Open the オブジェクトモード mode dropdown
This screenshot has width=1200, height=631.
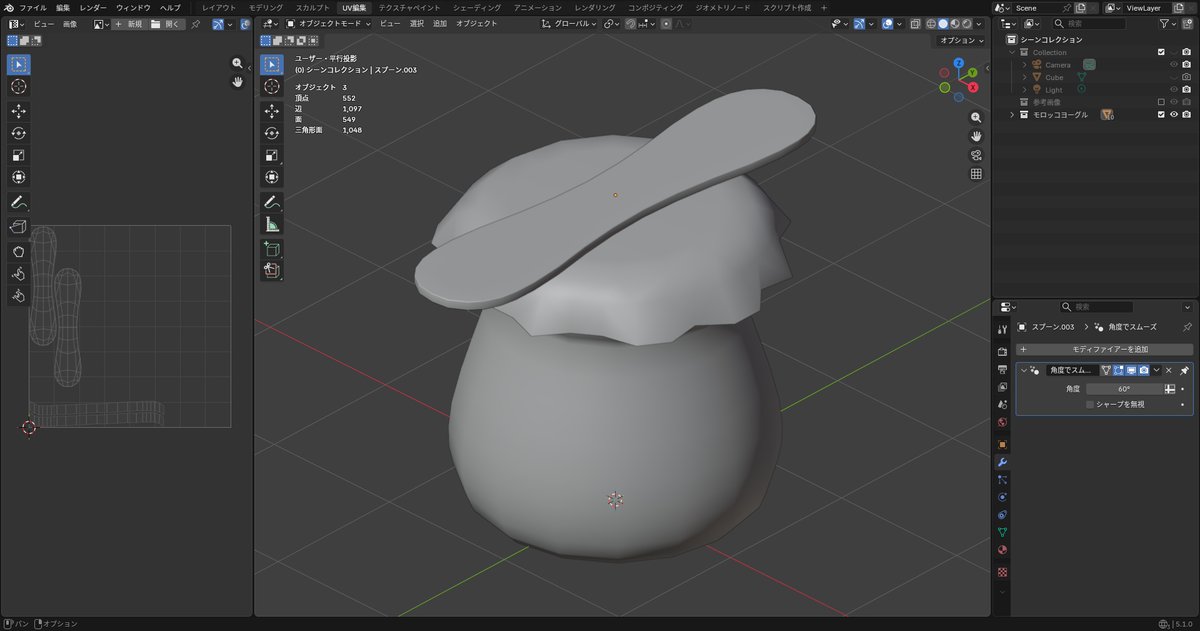[x=327, y=23]
